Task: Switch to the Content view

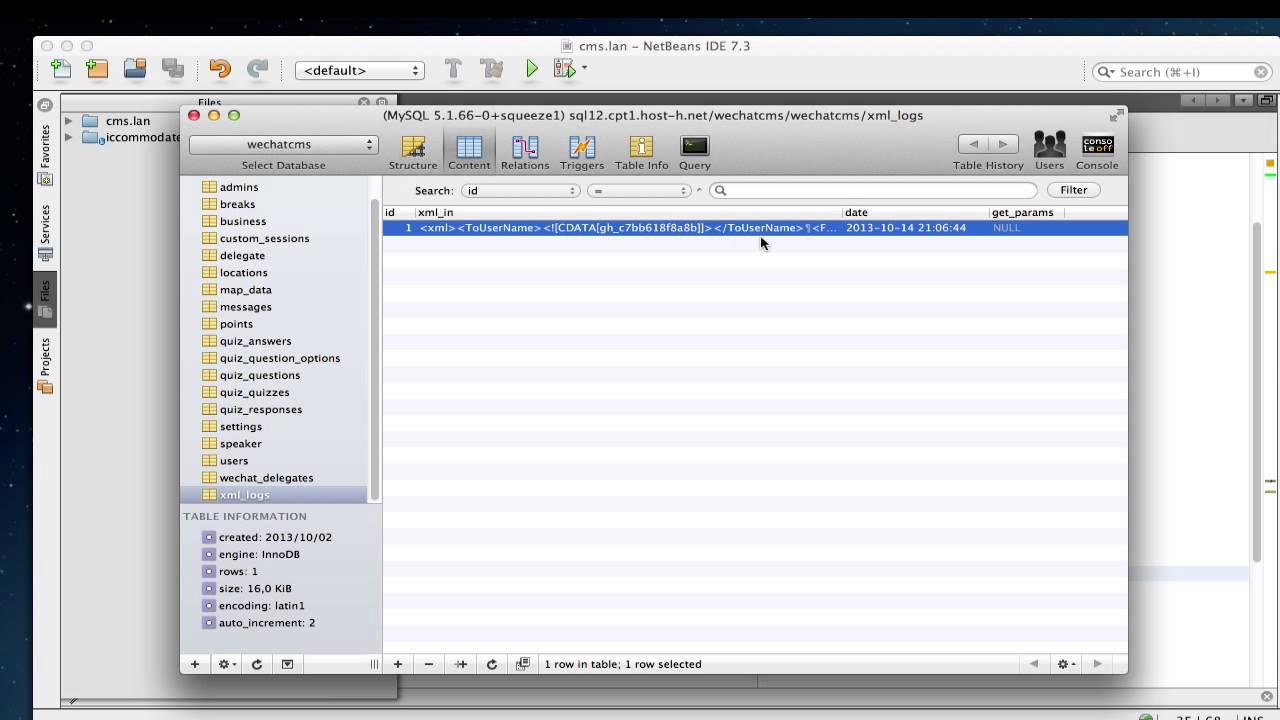Action: point(469,152)
